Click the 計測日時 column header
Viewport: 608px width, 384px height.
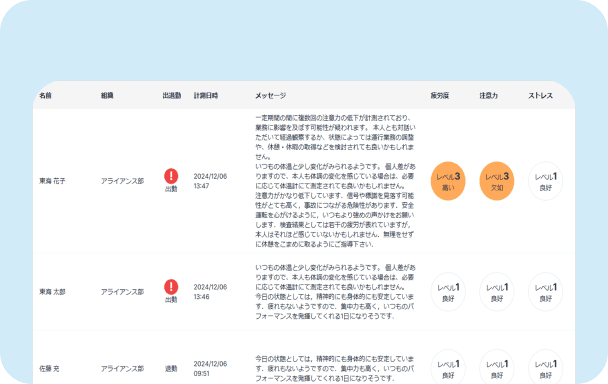206,95
